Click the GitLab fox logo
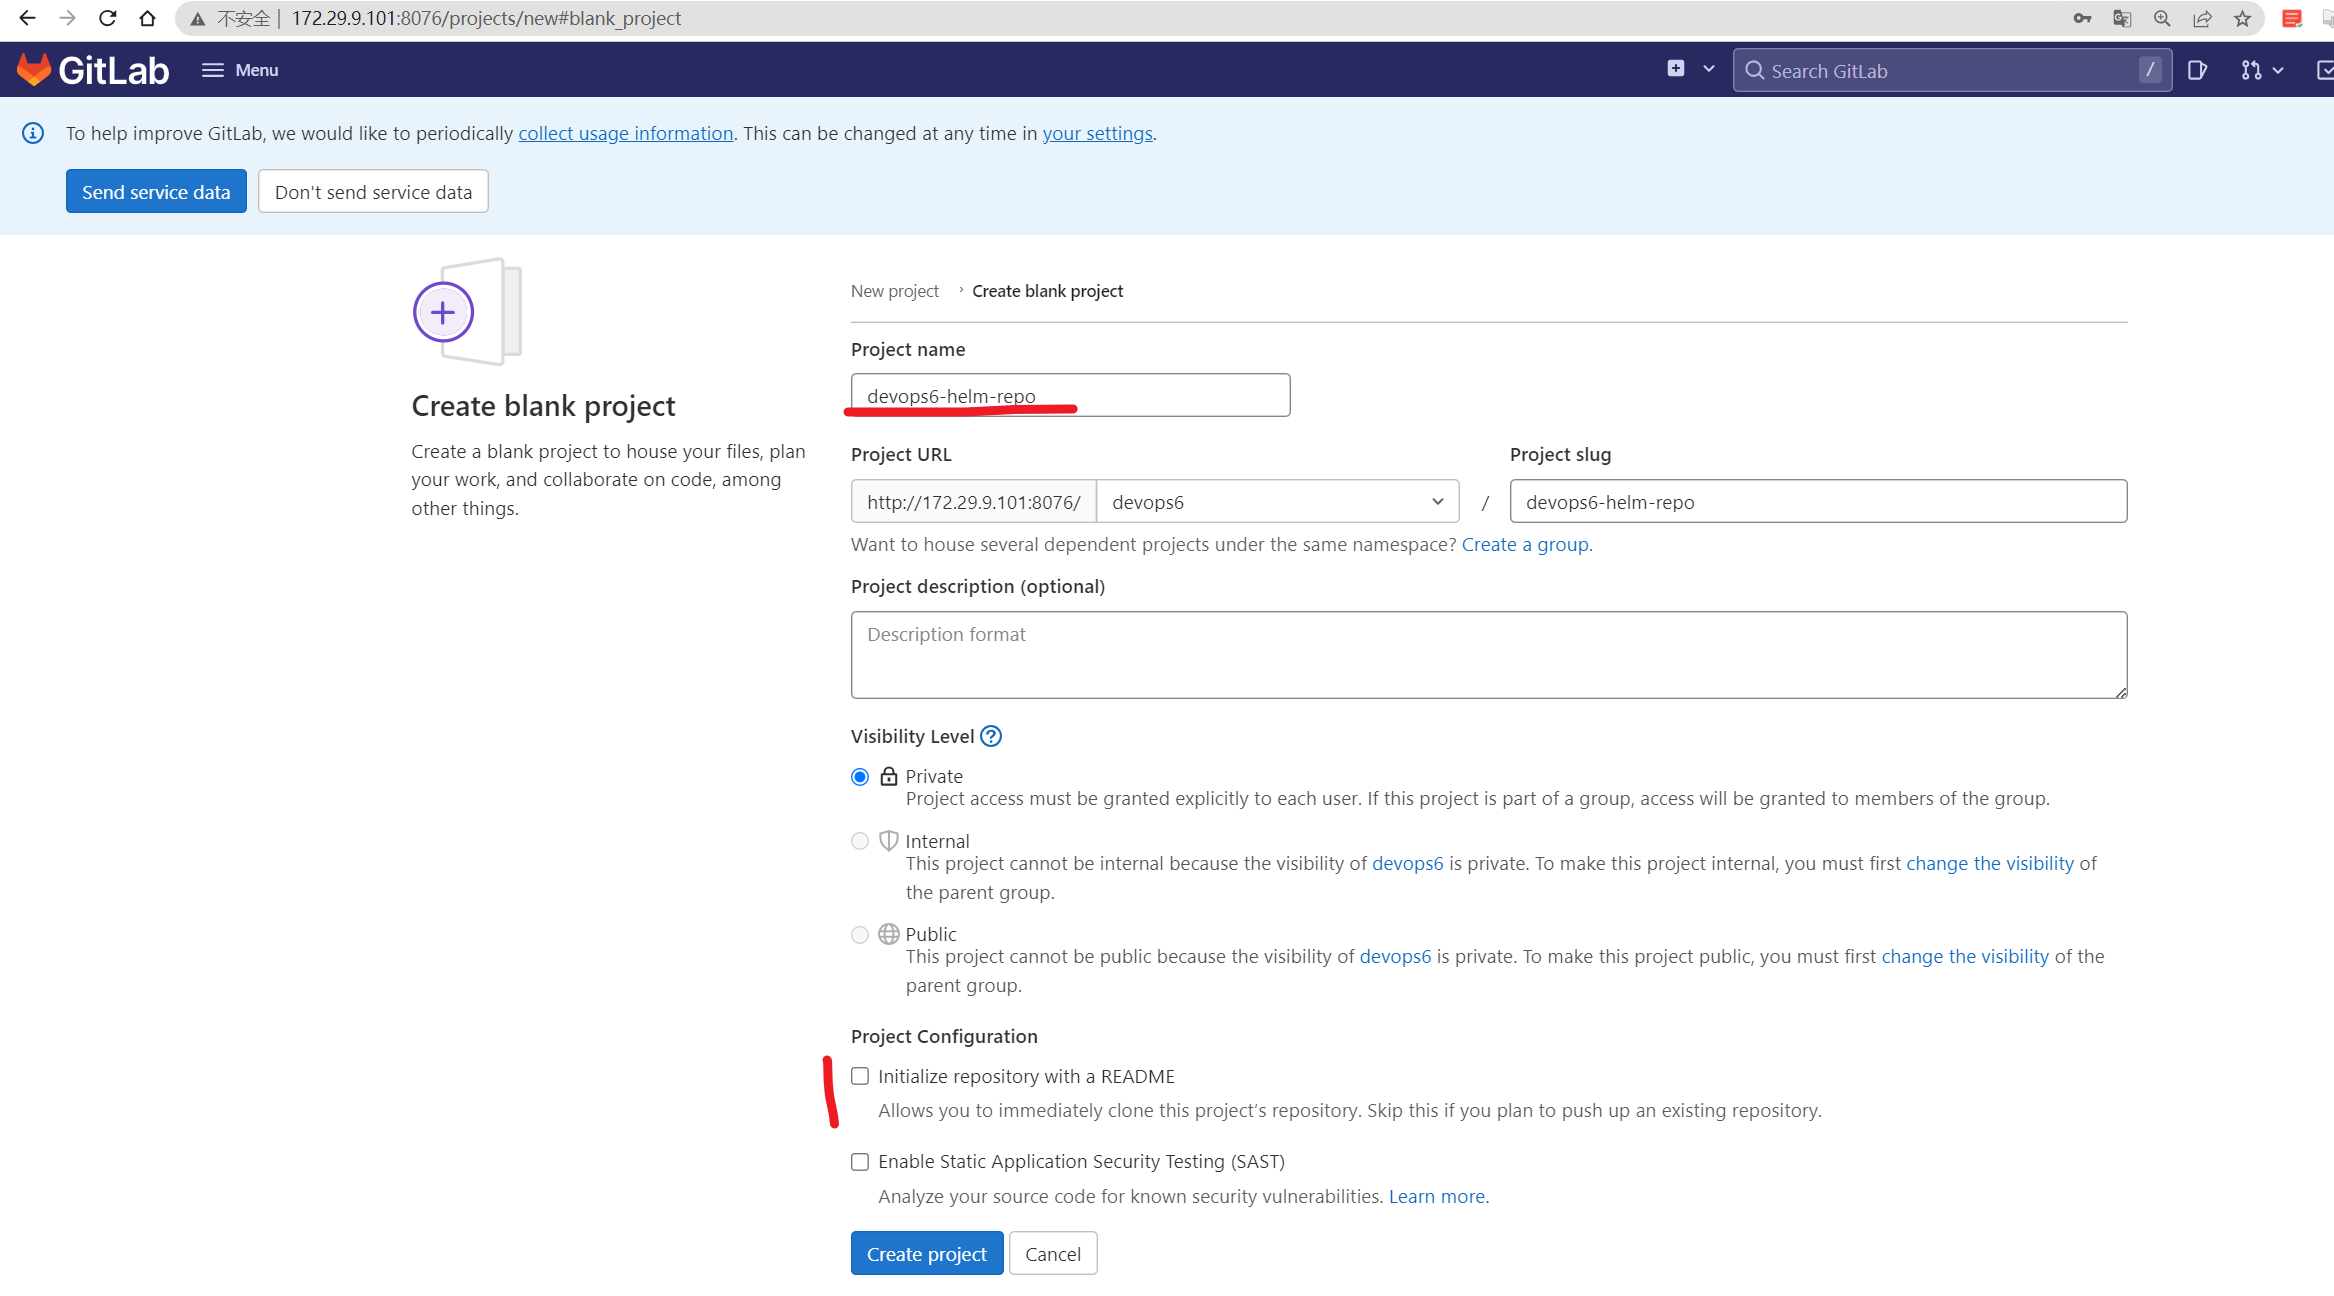2334x1296 pixels. click(x=34, y=69)
